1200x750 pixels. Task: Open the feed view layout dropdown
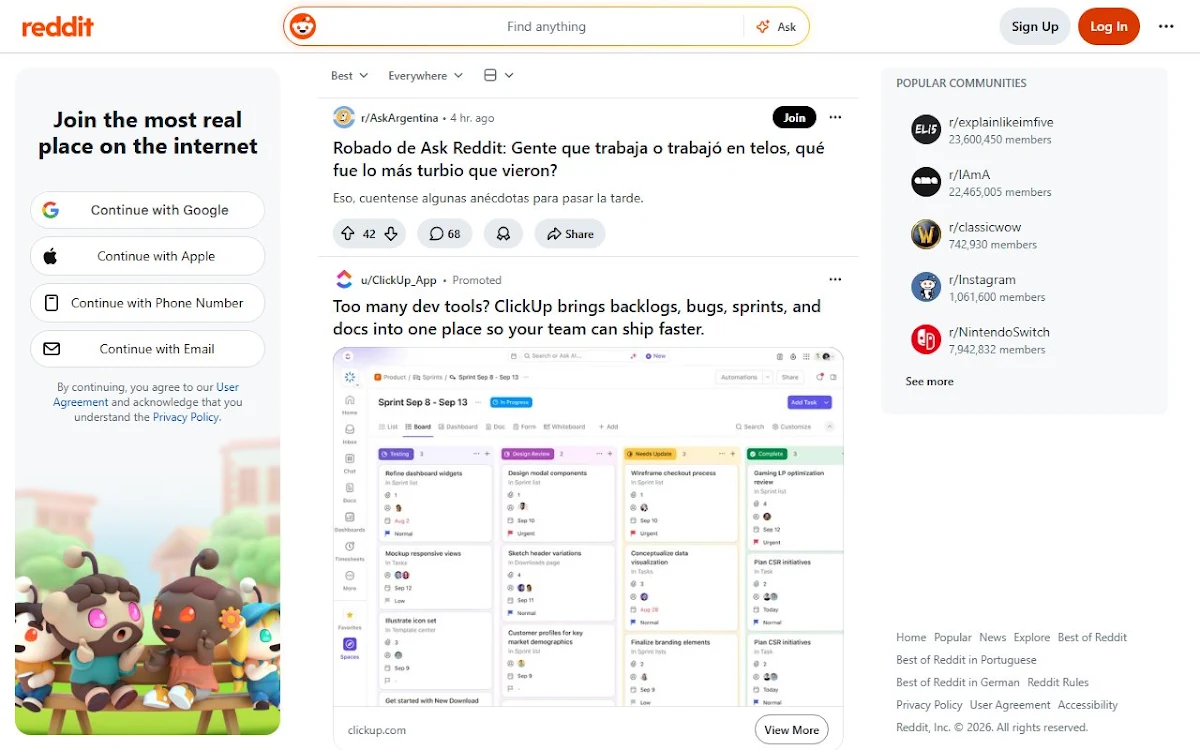pyautogui.click(x=498, y=75)
